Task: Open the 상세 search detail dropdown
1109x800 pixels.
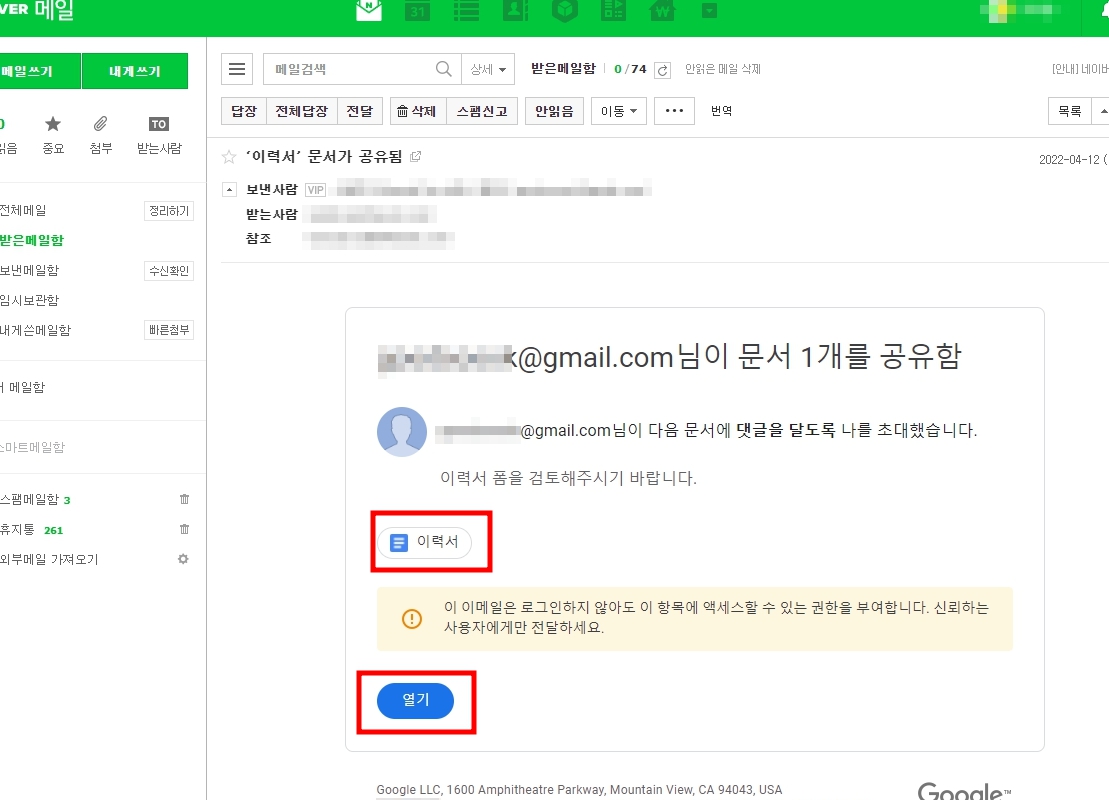Action: [488, 69]
